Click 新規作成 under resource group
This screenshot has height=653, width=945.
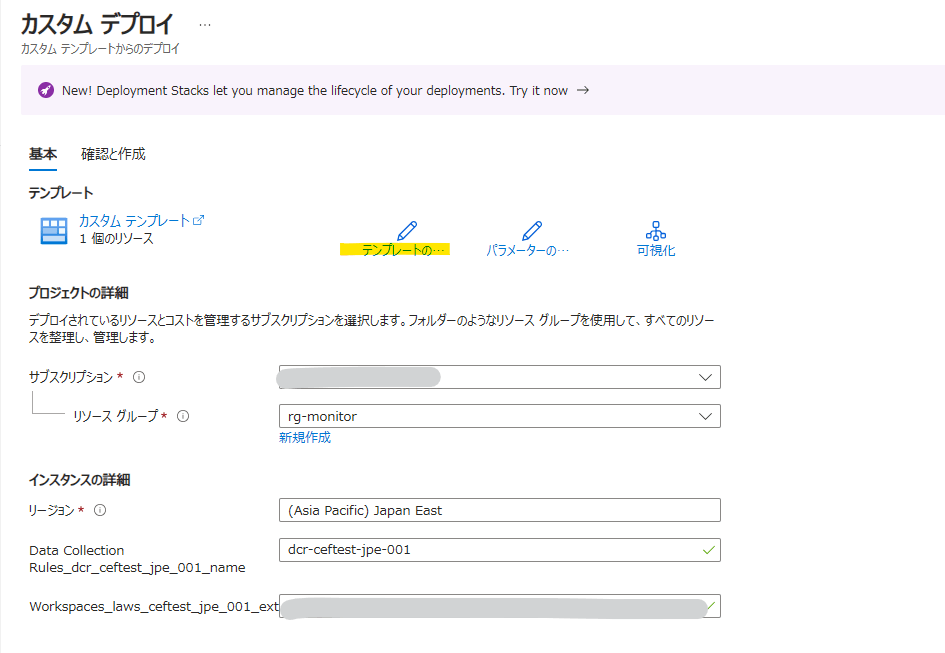tap(305, 438)
